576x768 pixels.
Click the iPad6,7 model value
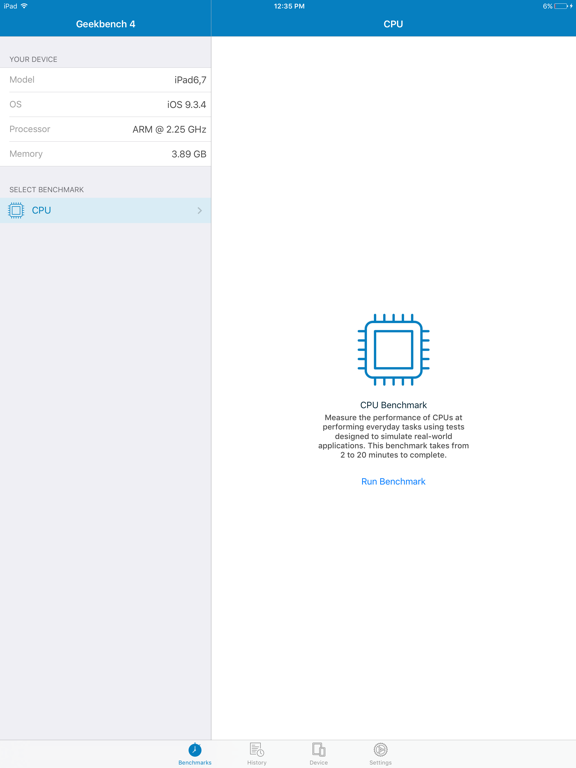pyautogui.click(x=190, y=80)
